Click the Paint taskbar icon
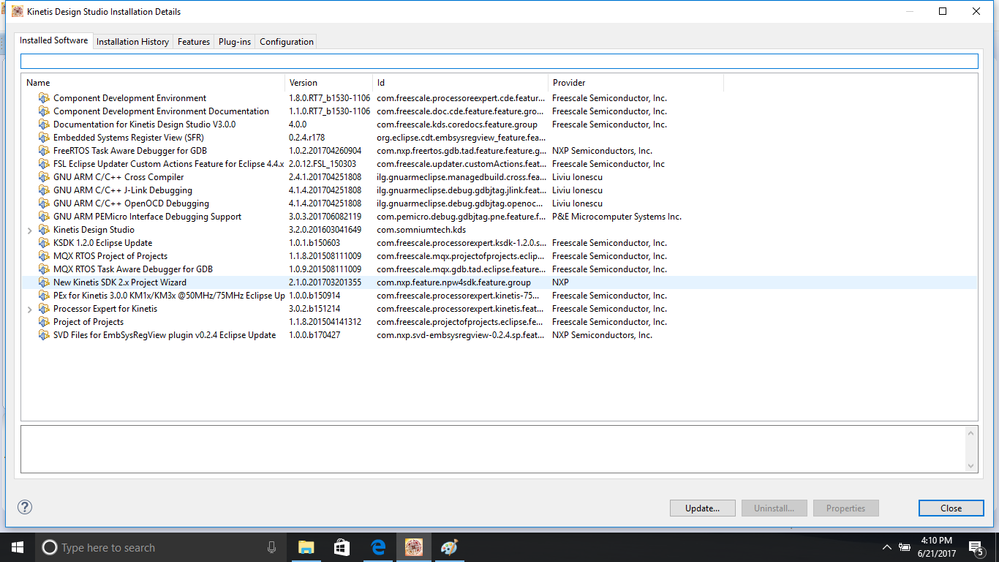 click(449, 547)
